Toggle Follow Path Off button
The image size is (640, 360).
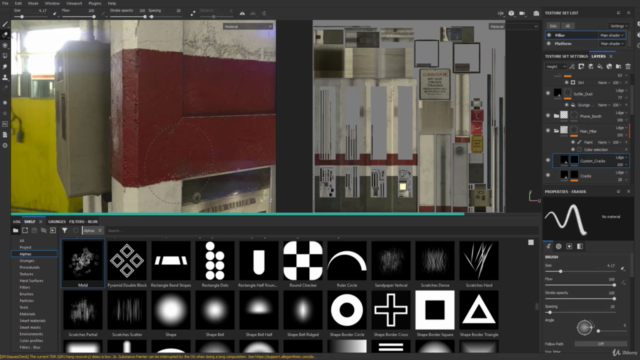pos(601,344)
